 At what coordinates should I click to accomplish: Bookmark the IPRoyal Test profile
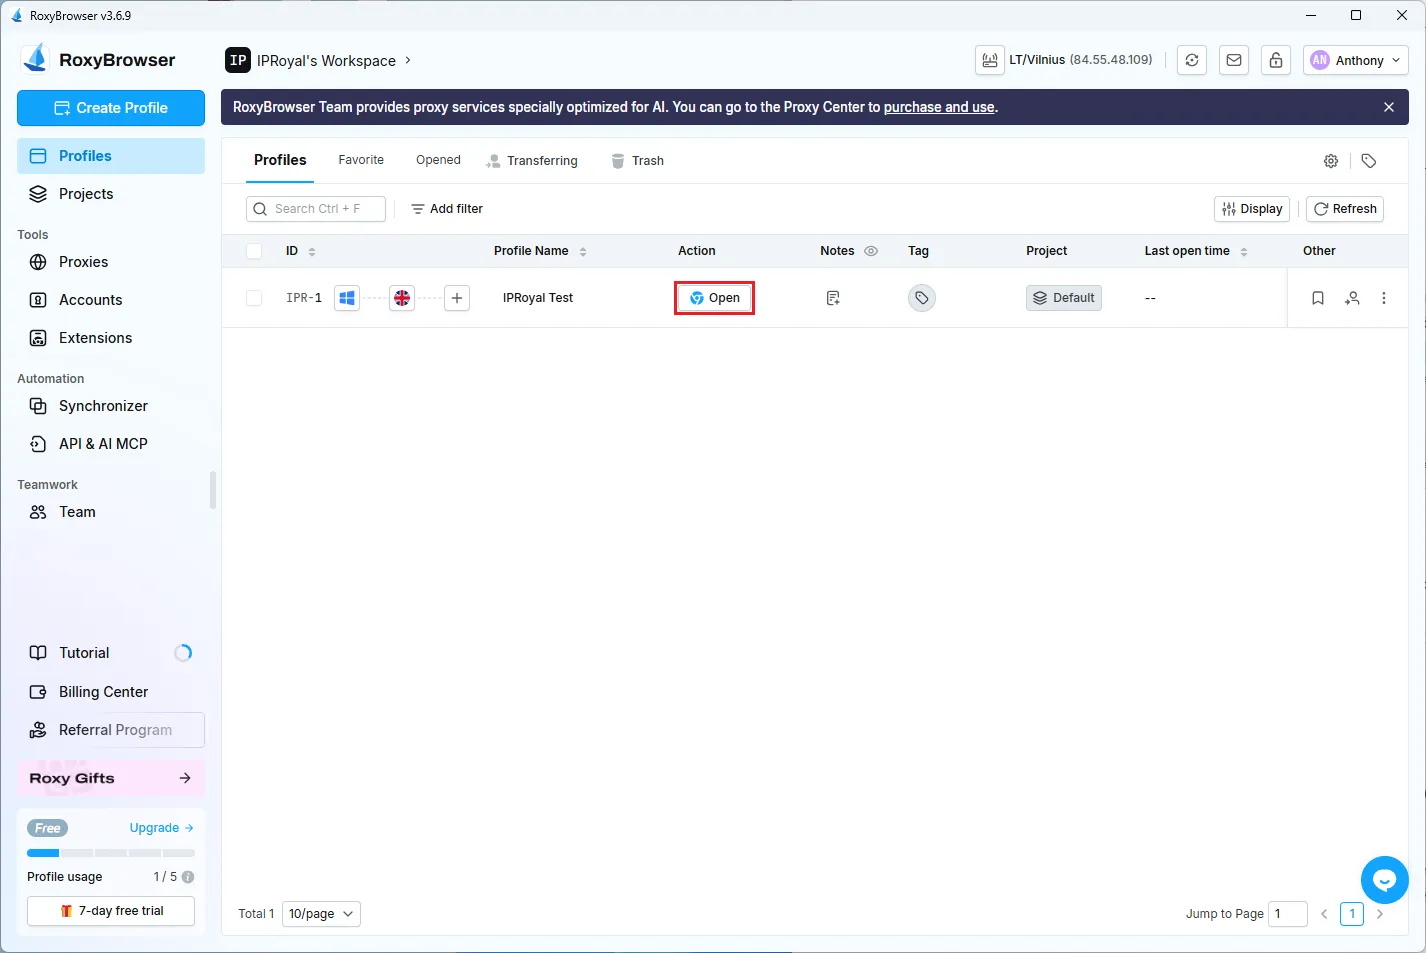click(1317, 298)
